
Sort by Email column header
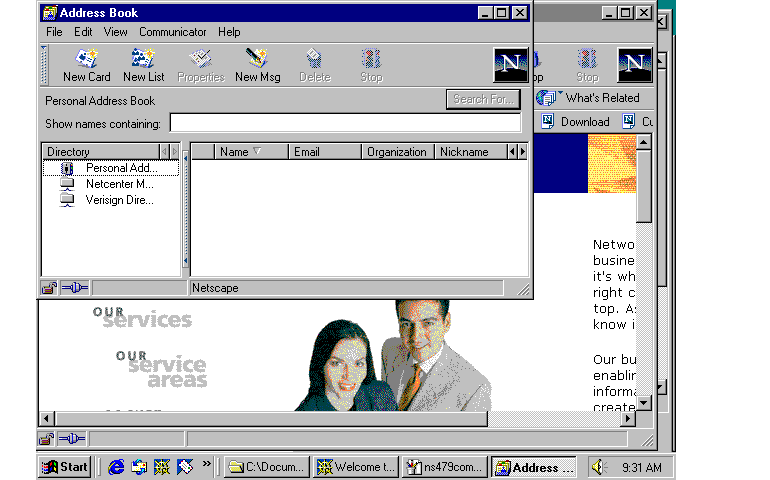325,152
